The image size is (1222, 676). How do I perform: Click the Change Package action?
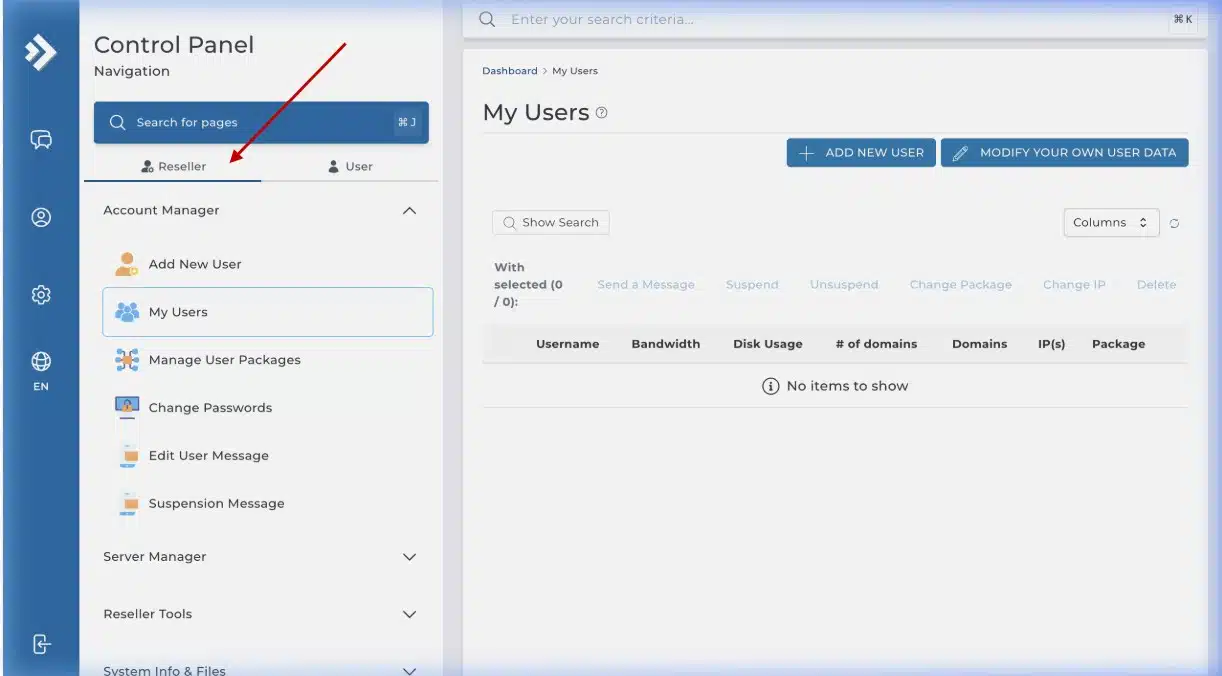[x=961, y=285]
